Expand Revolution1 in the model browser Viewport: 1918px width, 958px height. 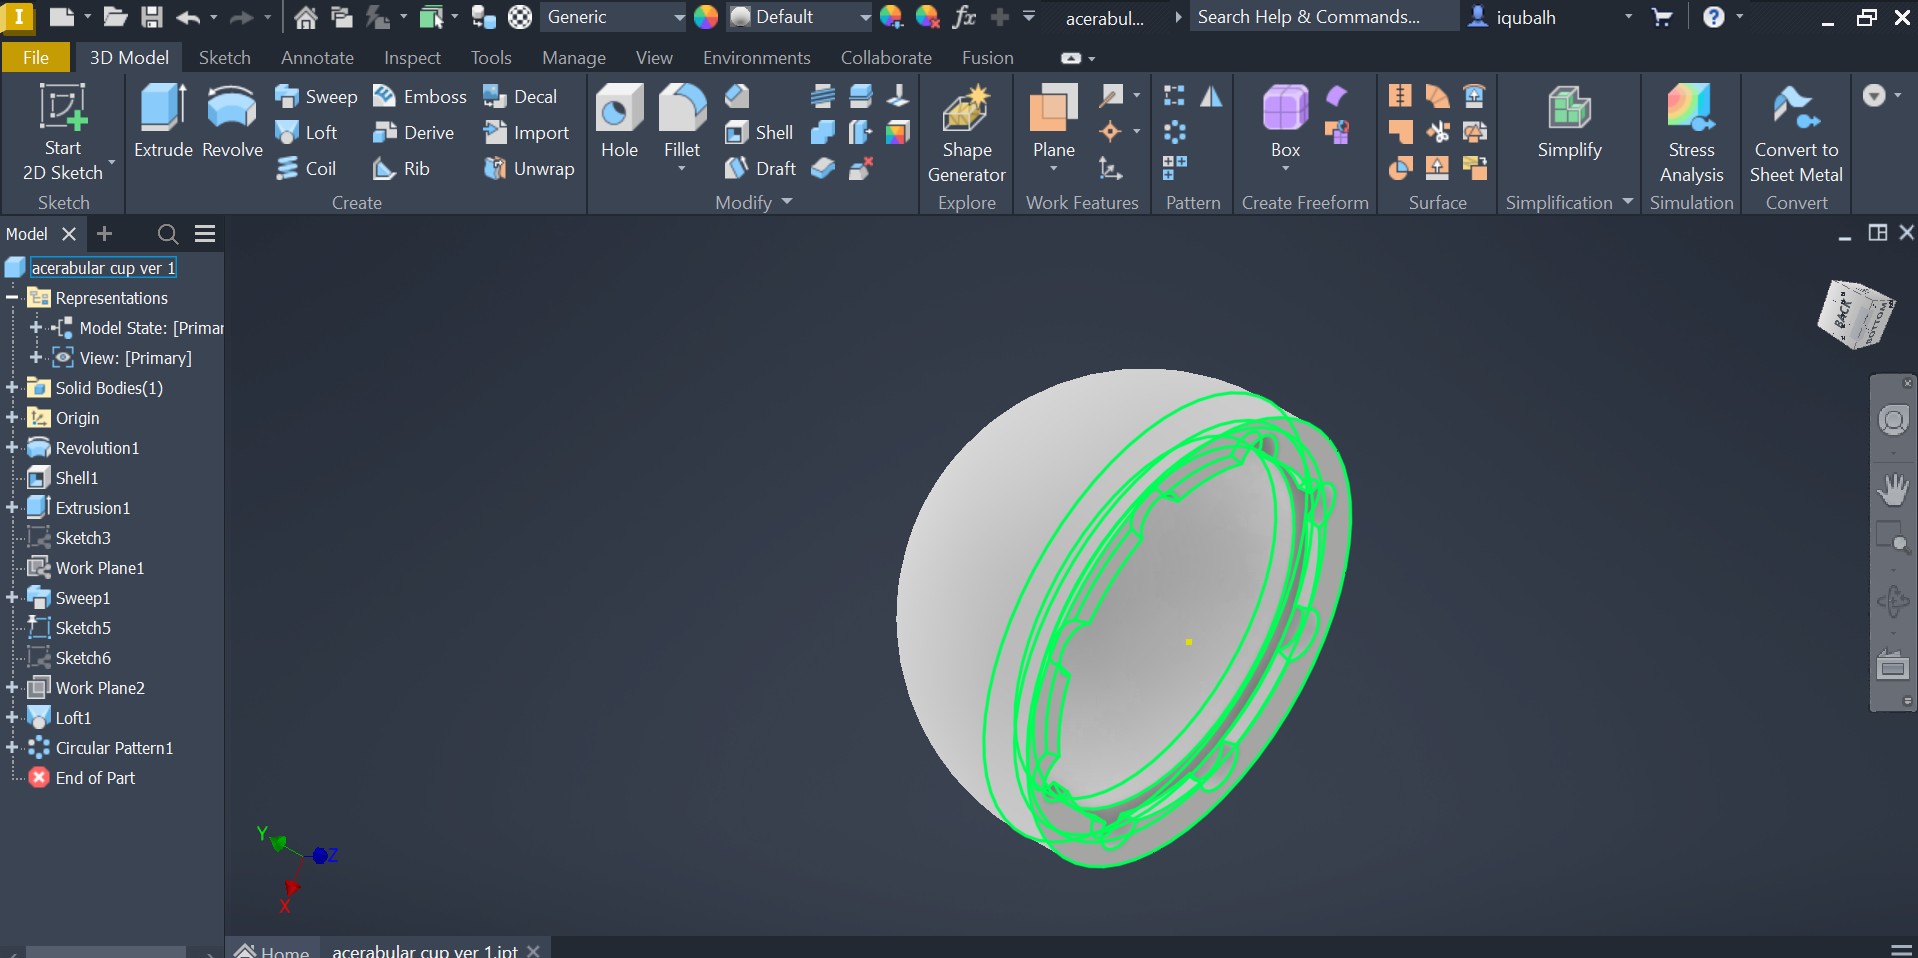pyautogui.click(x=12, y=448)
